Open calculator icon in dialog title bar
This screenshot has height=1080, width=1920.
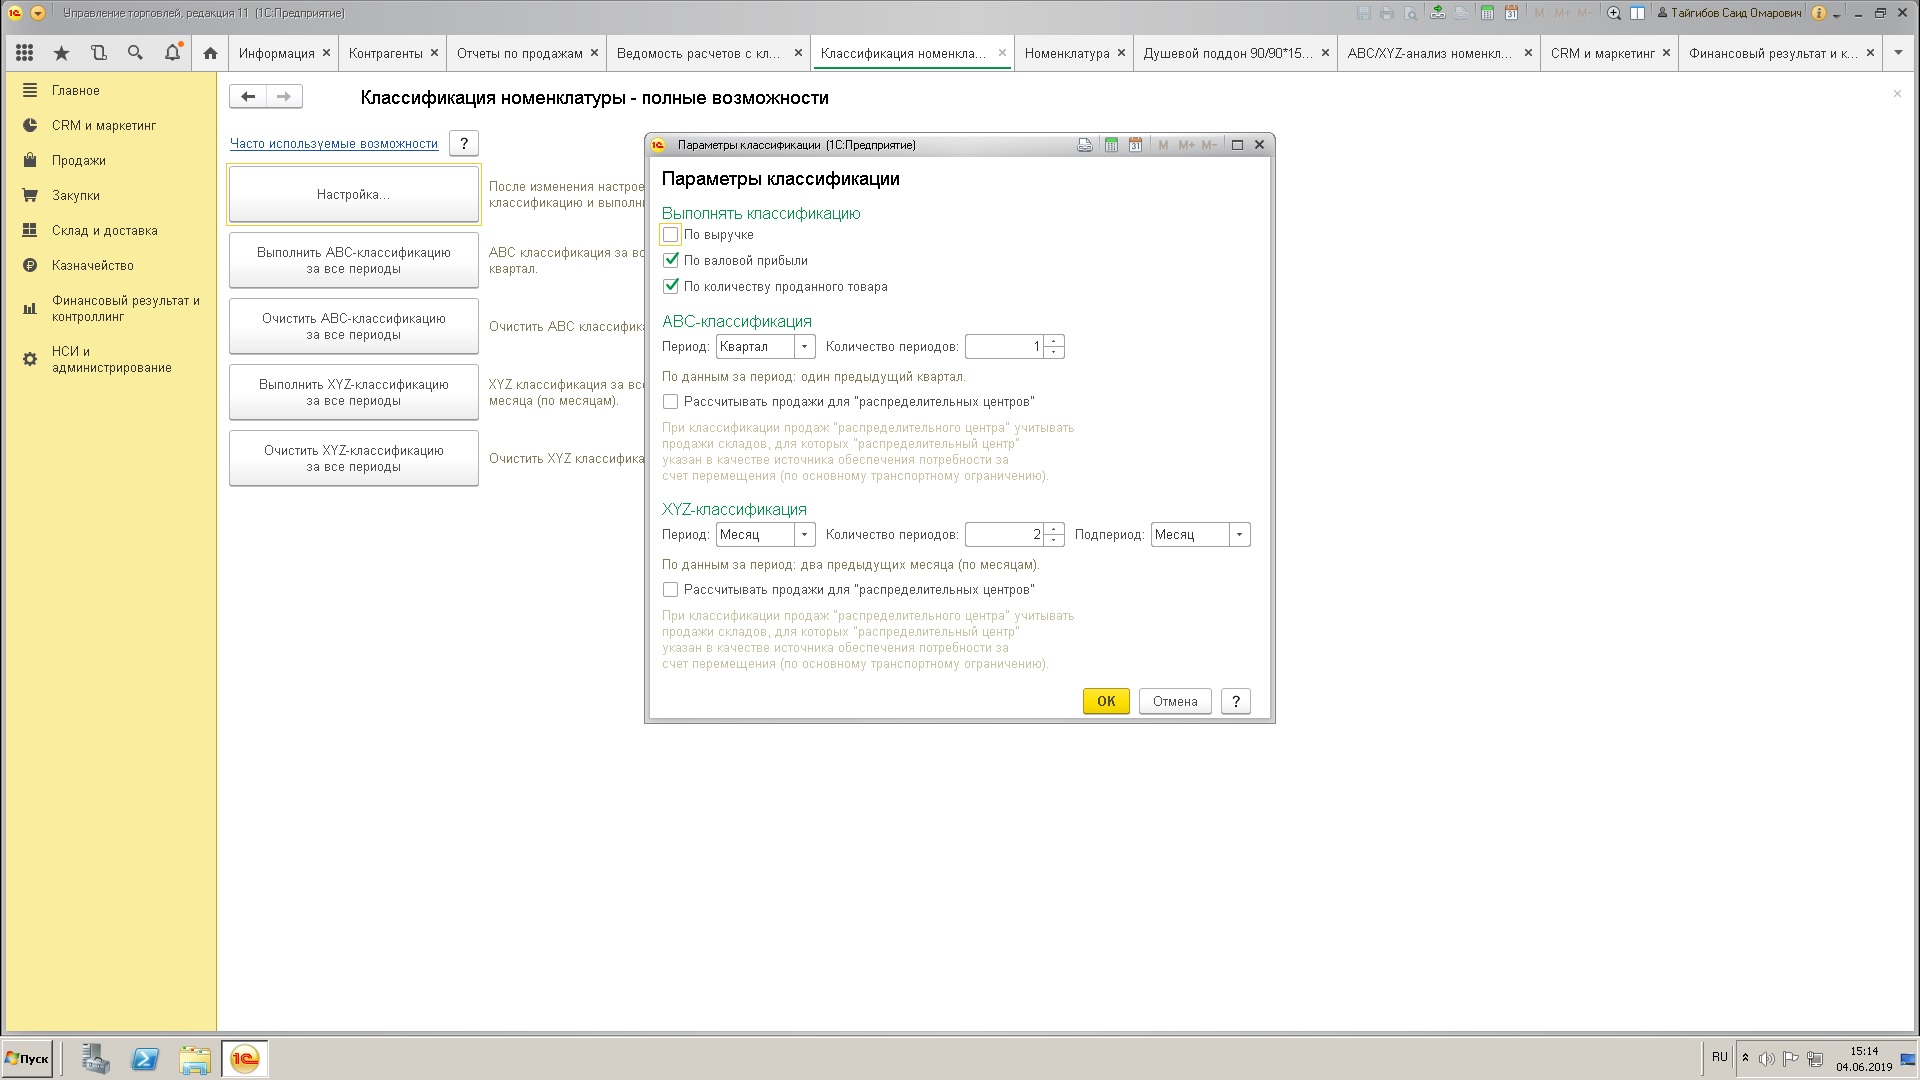(1111, 145)
